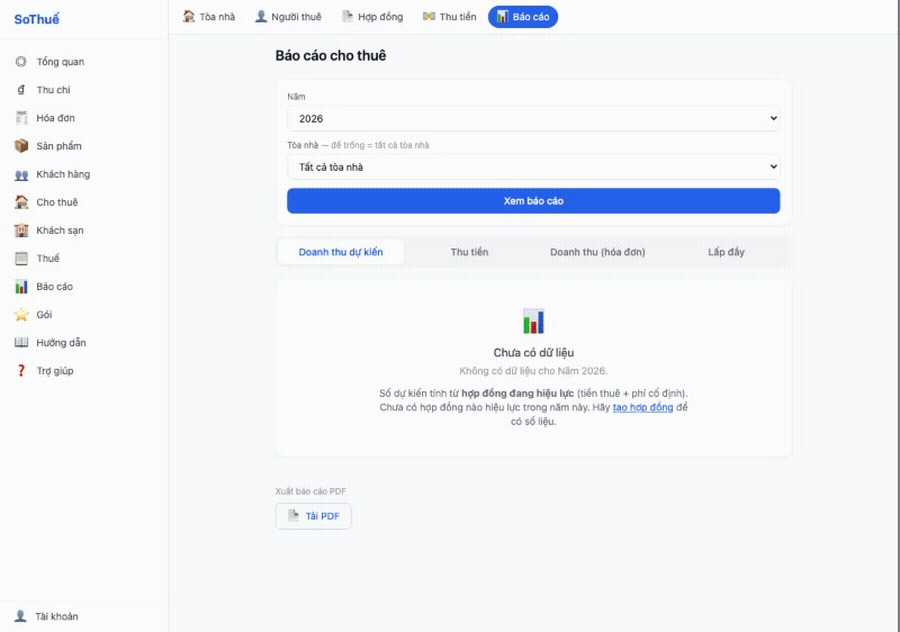The width and height of the screenshot is (900, 632).
Task: Click the Cho thuê house icon
Action: pos(21,202)
